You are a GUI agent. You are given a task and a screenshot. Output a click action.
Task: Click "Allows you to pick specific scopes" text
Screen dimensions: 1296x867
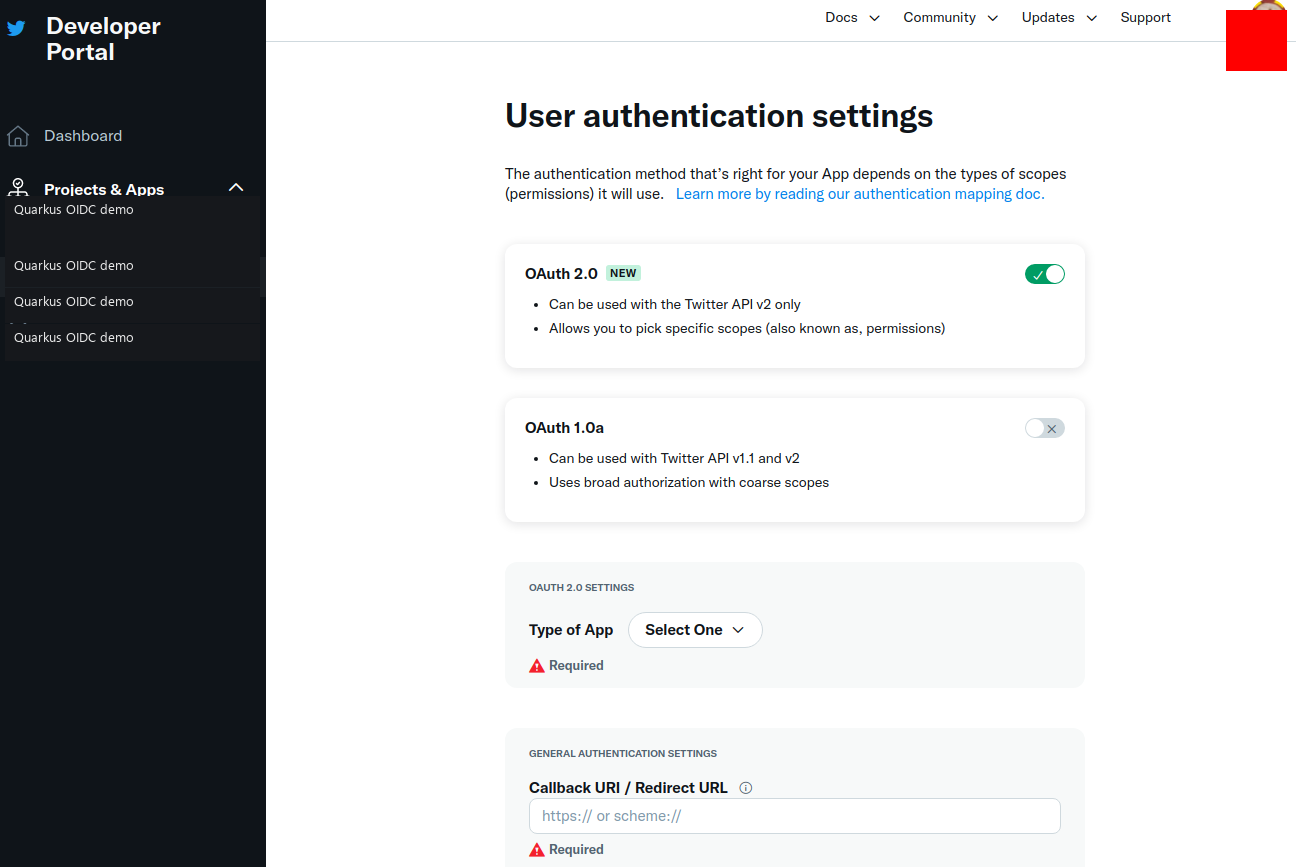point(747,328)
